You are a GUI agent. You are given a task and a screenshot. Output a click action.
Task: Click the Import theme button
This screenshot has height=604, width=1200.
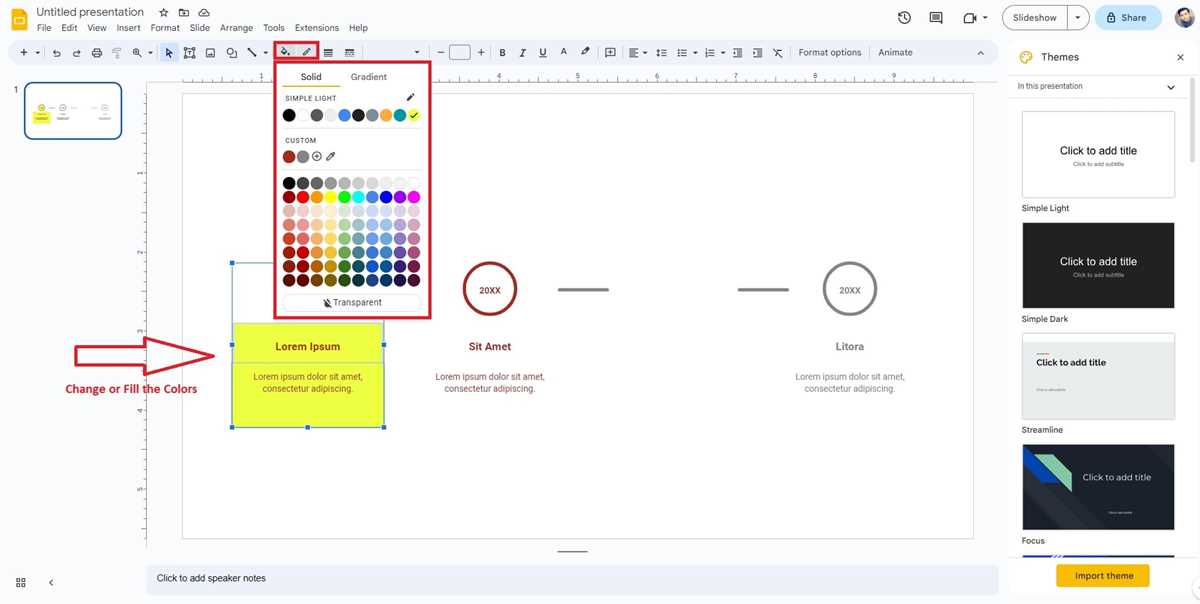click(x=1103, y=576)
